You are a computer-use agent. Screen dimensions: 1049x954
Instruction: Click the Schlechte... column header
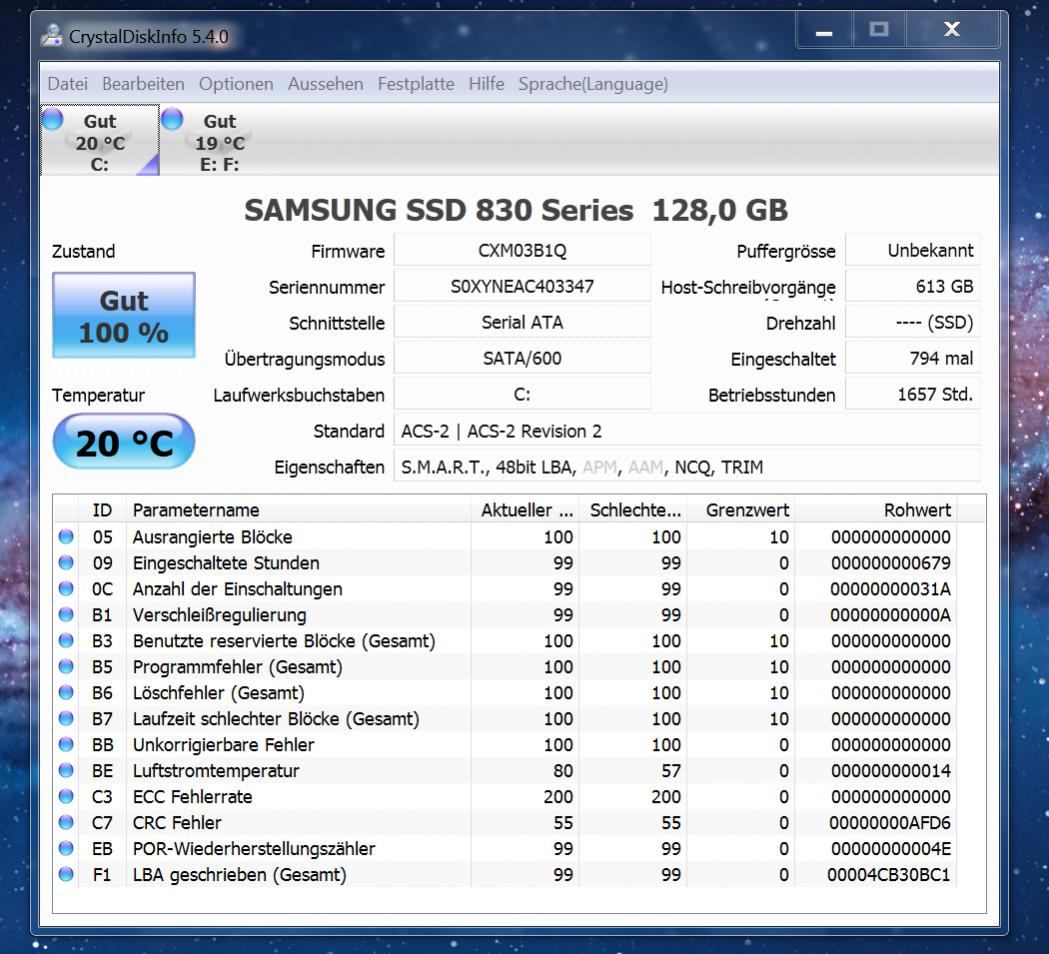(634, 510)
